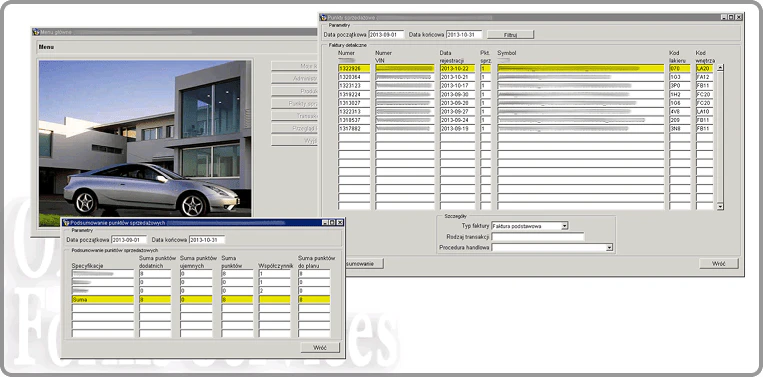Image resolution: width=763 pixels, height=377 pixels.
Task: Click paint code 3N8 cell
Action: click(x=680, y=128)
